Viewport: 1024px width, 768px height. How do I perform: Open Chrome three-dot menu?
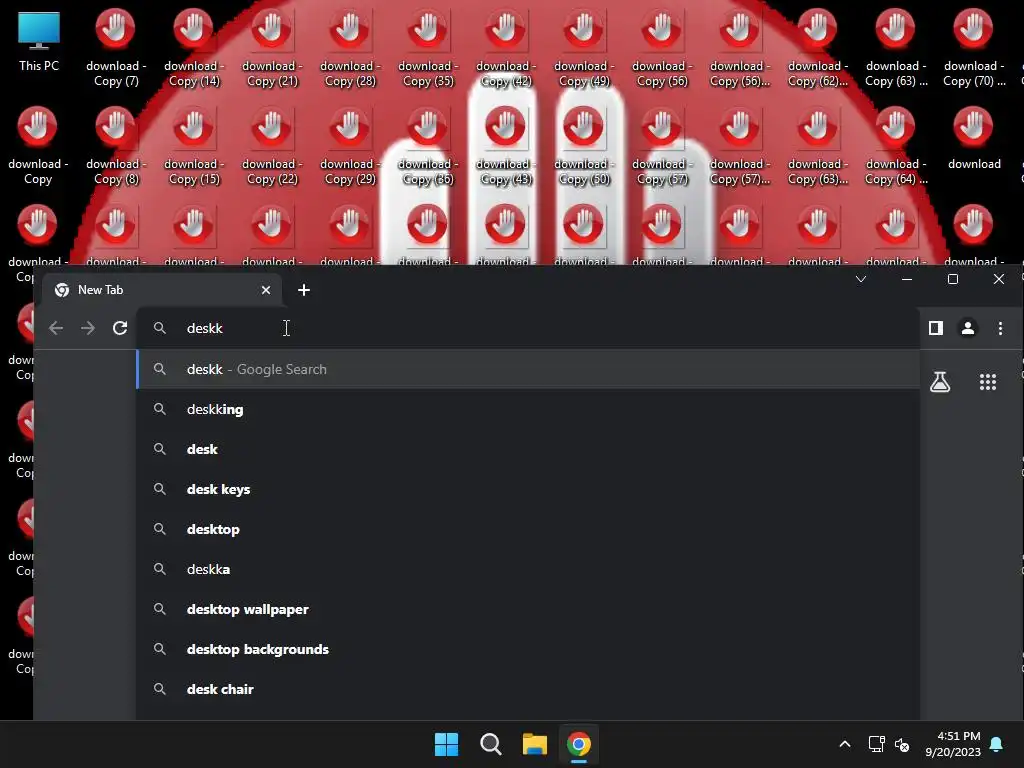1000,328
